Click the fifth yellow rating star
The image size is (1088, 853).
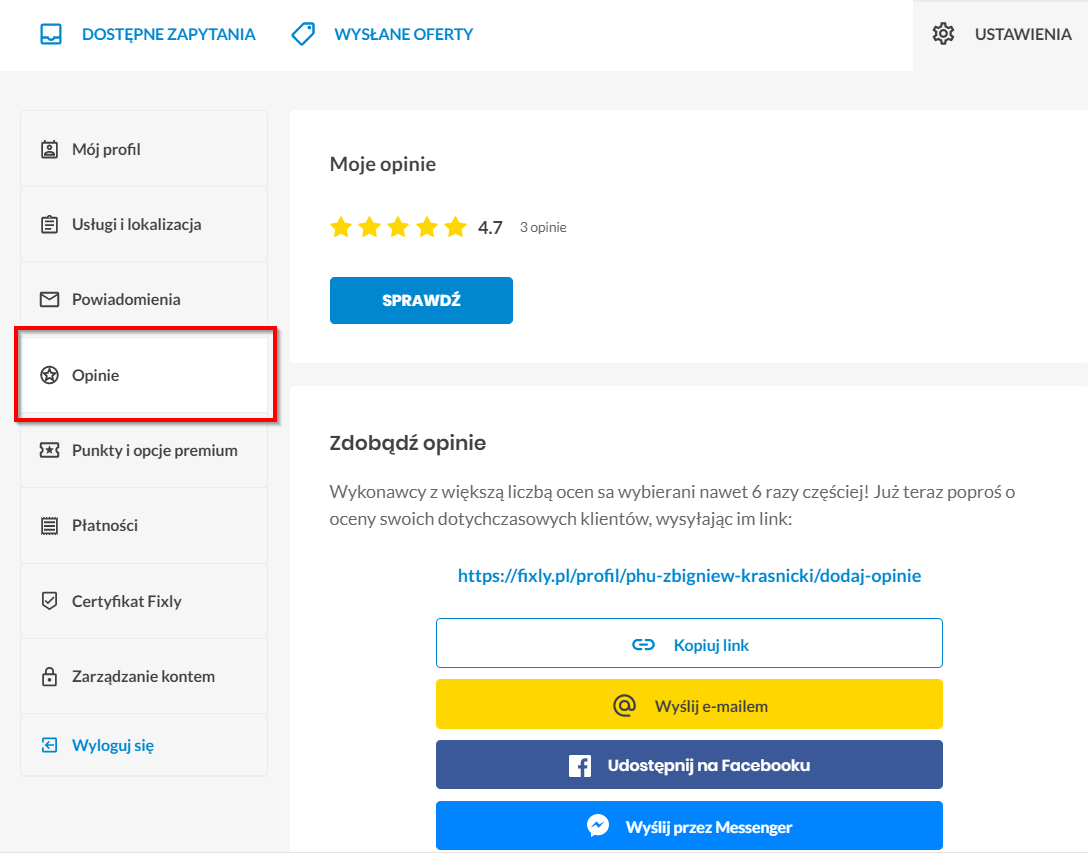455,227
